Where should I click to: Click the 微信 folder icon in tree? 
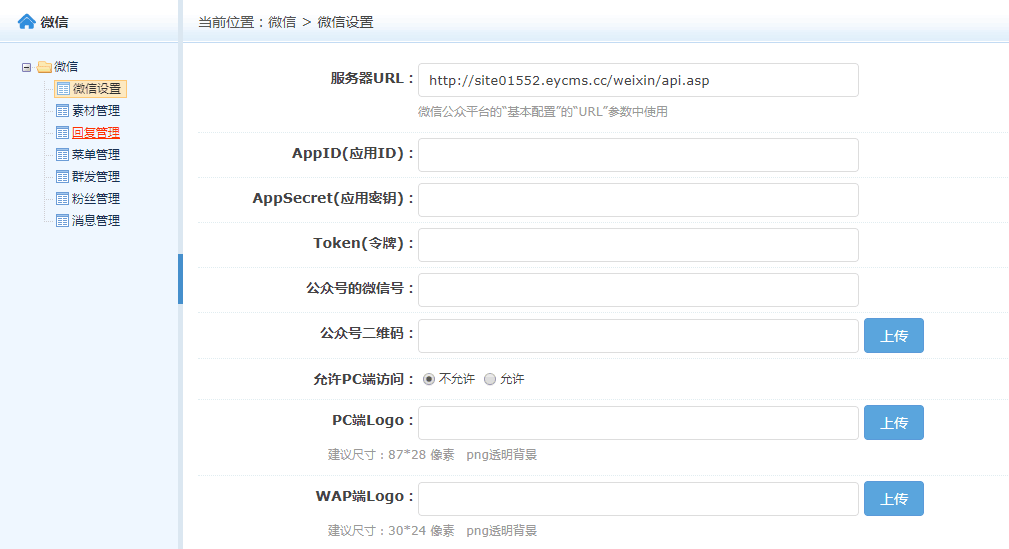tap(44, 67)
